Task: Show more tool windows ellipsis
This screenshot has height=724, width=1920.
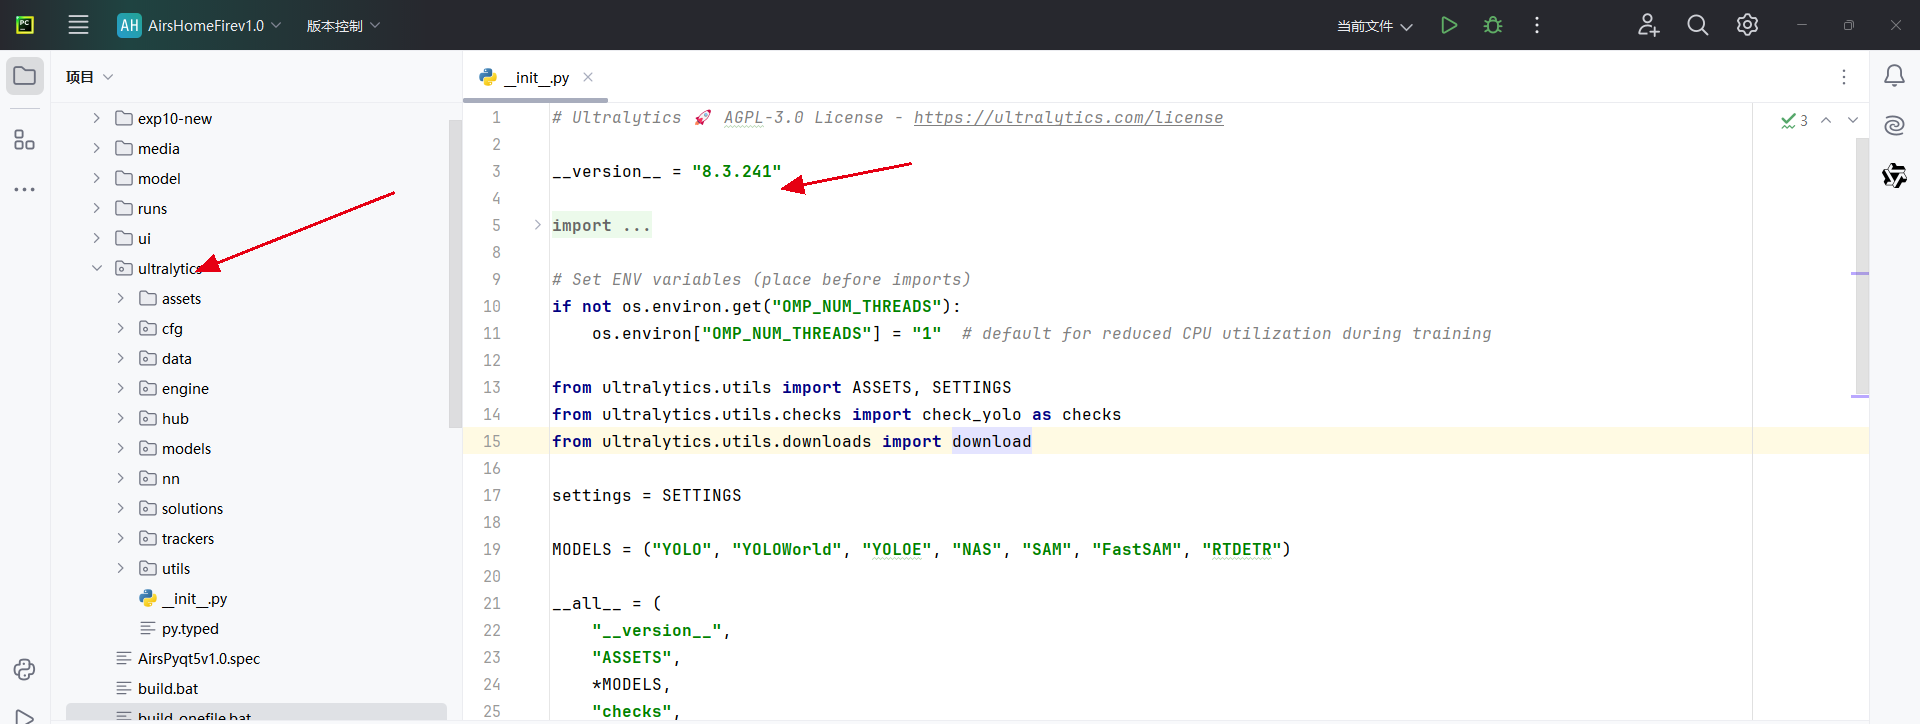Action: tap(25, 189)
